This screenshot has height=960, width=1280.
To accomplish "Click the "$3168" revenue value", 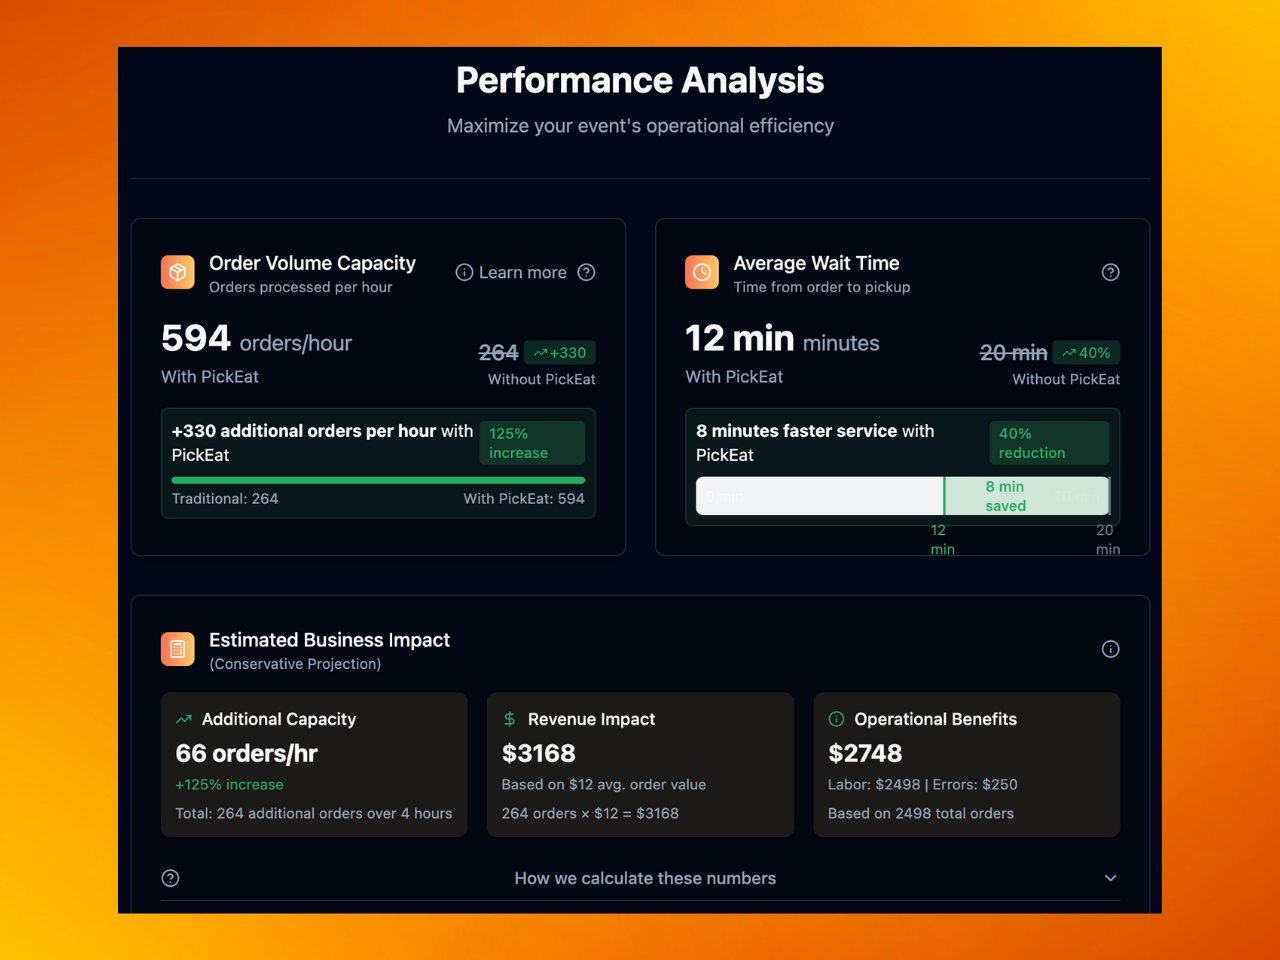I will coord(539,753).
